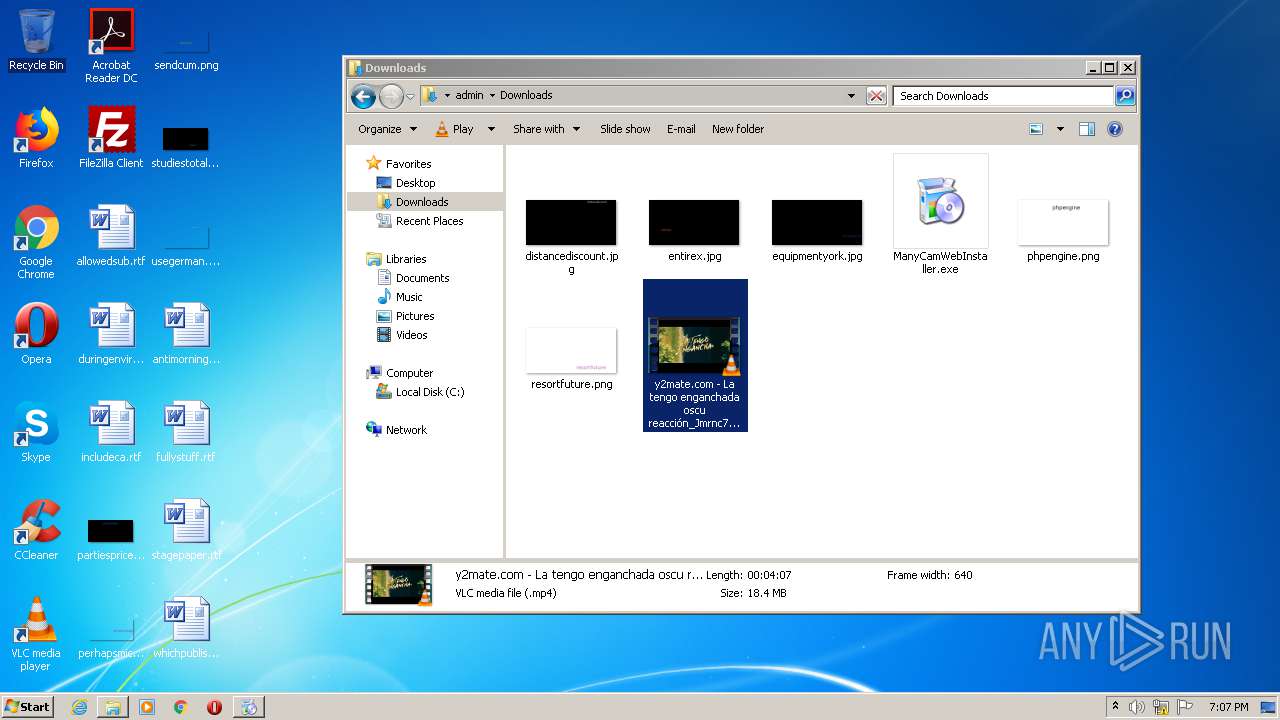Viewport: 1280px width, 720px height.
Task: Click the Explorer Forward arrow button
Action: 391,96
